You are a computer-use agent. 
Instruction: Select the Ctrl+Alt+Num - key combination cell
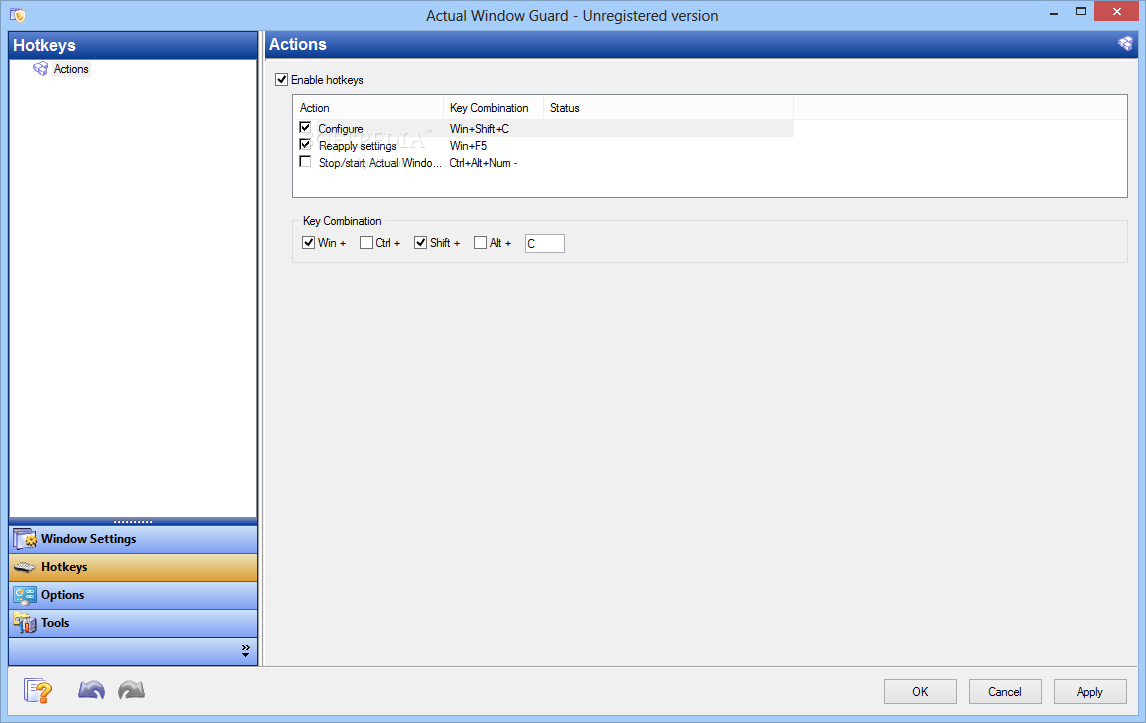pos(483,163)
